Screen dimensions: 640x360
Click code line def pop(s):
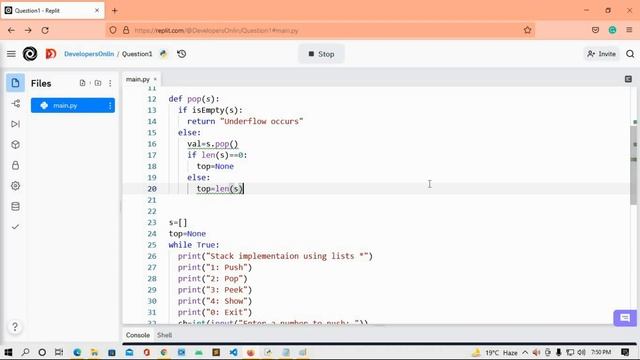(194, 99)
